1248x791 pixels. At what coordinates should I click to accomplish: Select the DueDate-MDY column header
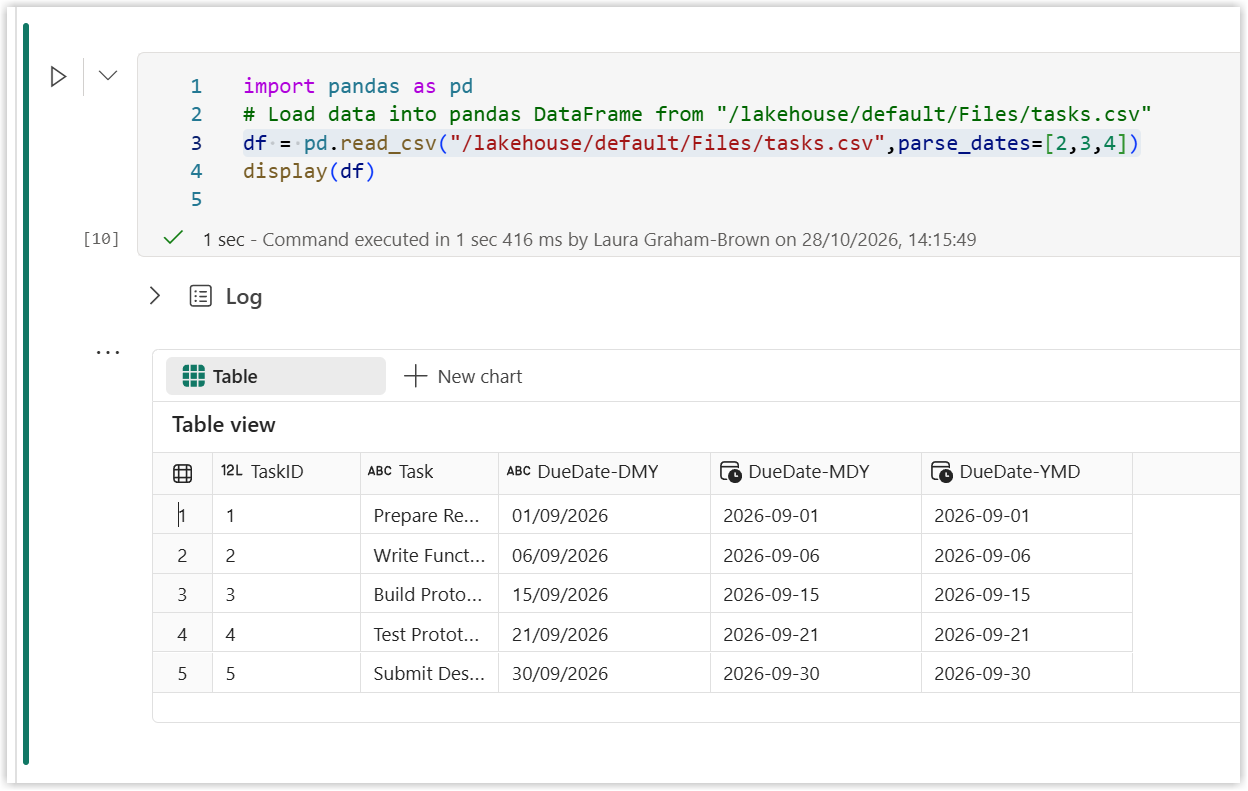pyautogui.click(x=816, y=472)
